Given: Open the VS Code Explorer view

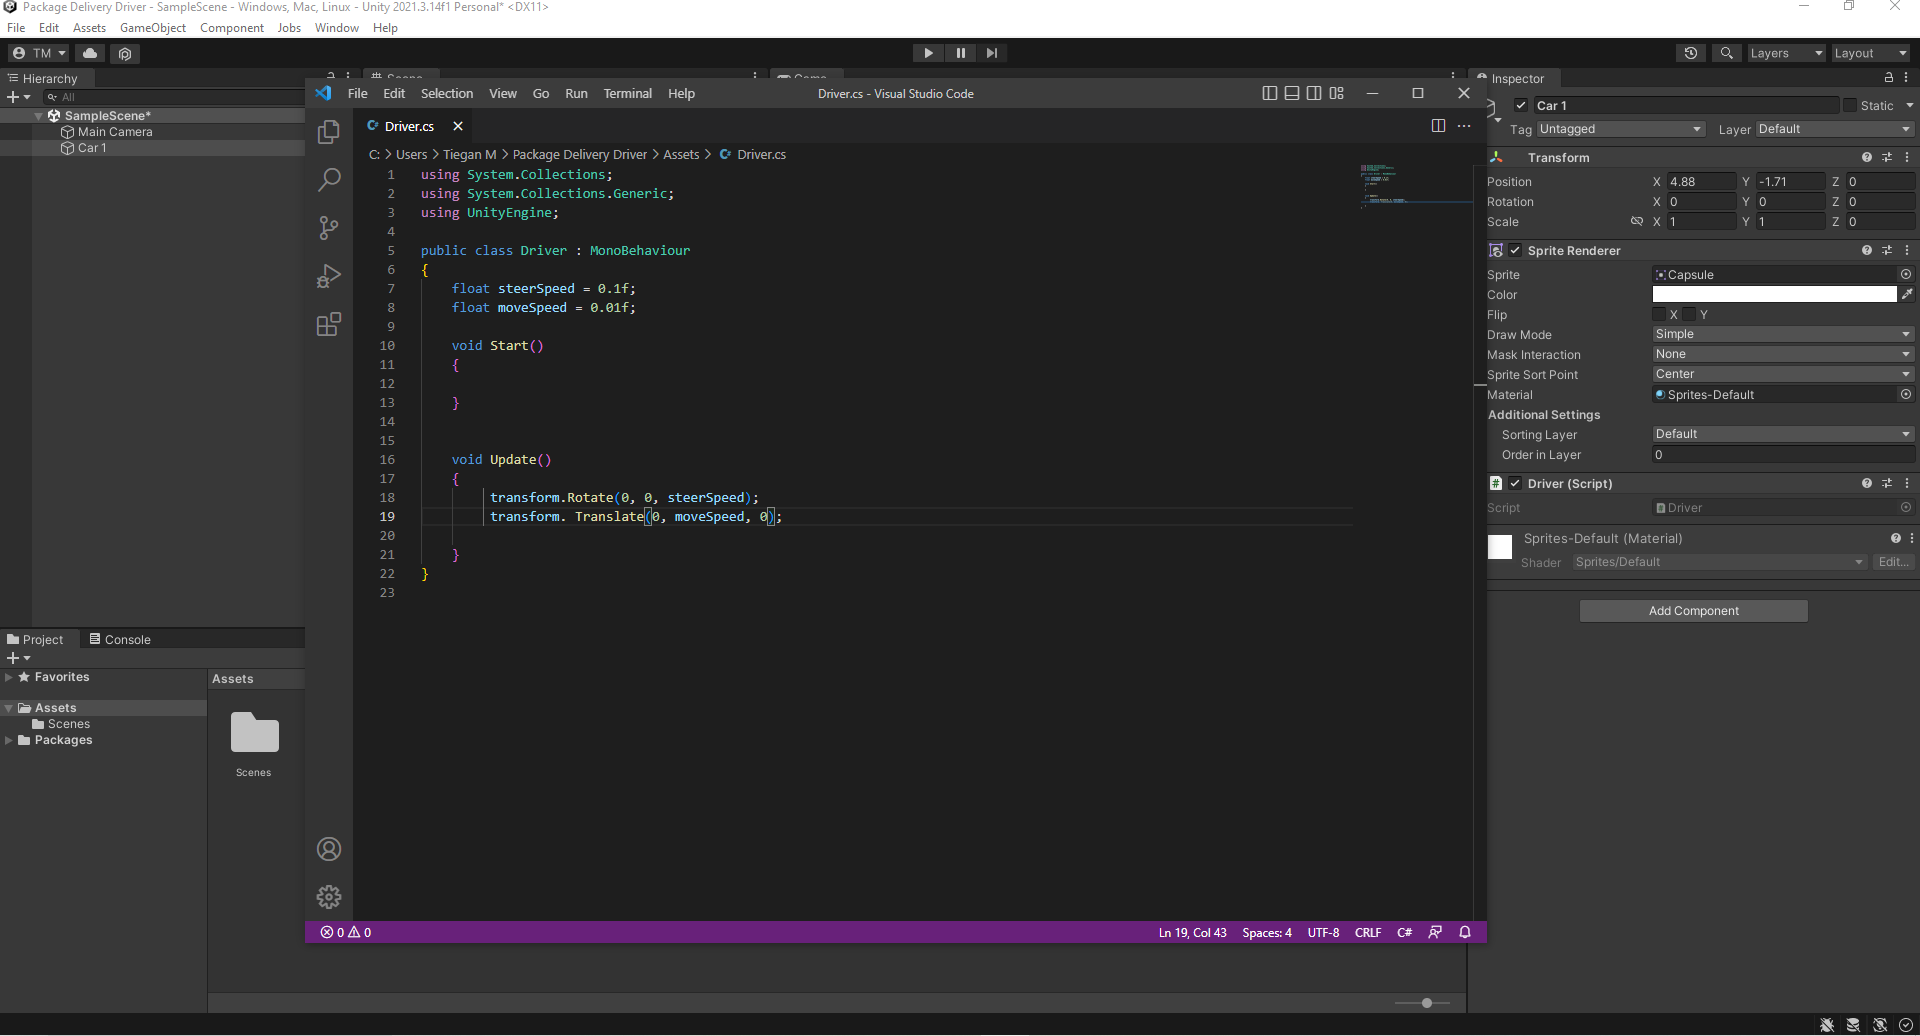Looking at the screenshot, I should [x=328, y=132].
